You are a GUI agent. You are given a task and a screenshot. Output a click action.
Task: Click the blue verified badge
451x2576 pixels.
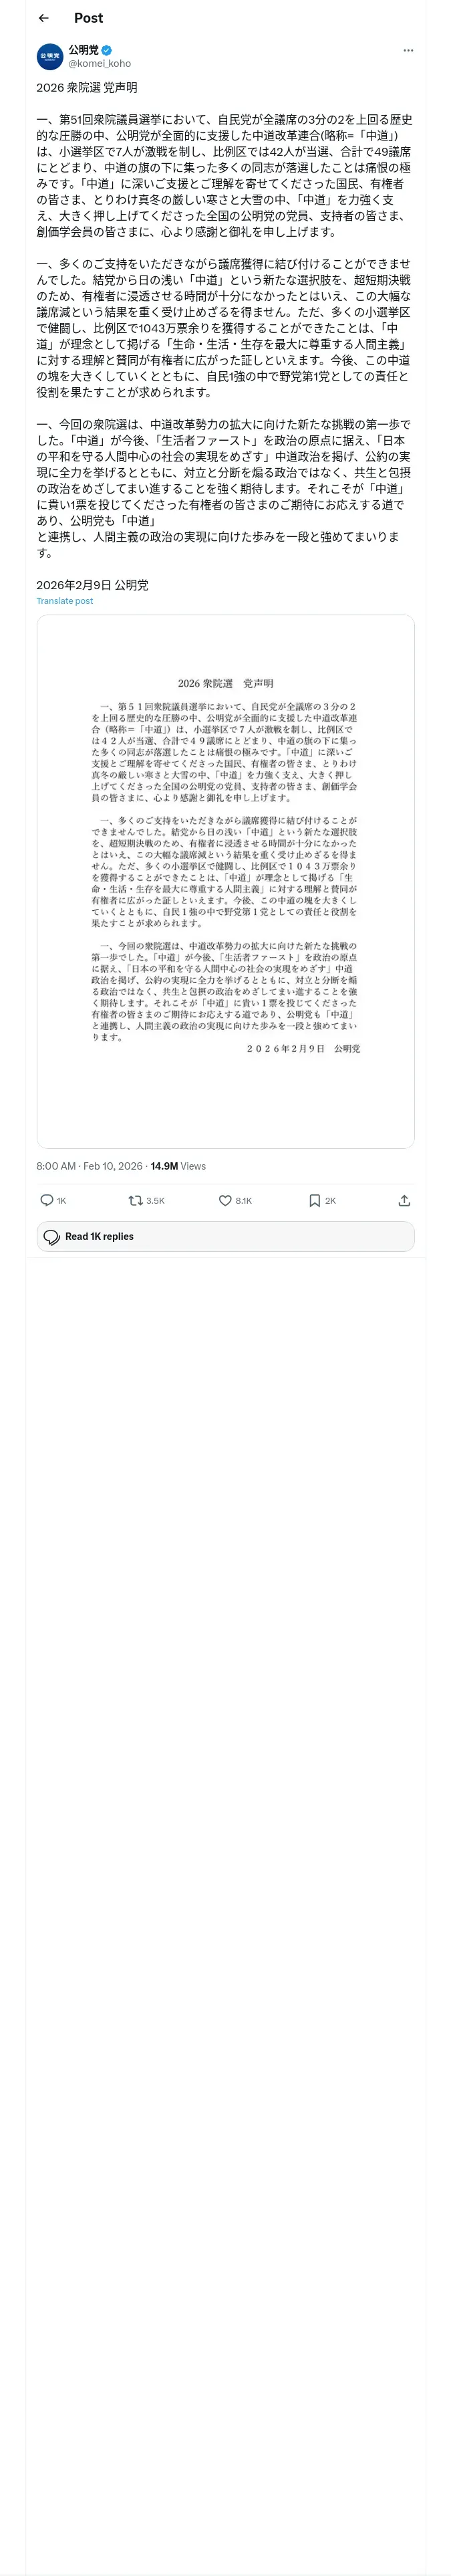coord(107,50)
